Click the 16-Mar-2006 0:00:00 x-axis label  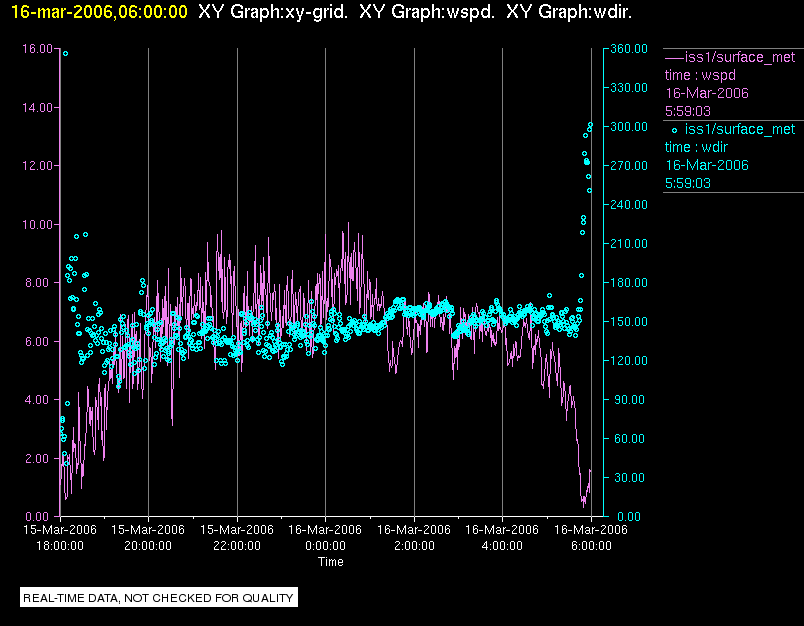click(324, 537)
